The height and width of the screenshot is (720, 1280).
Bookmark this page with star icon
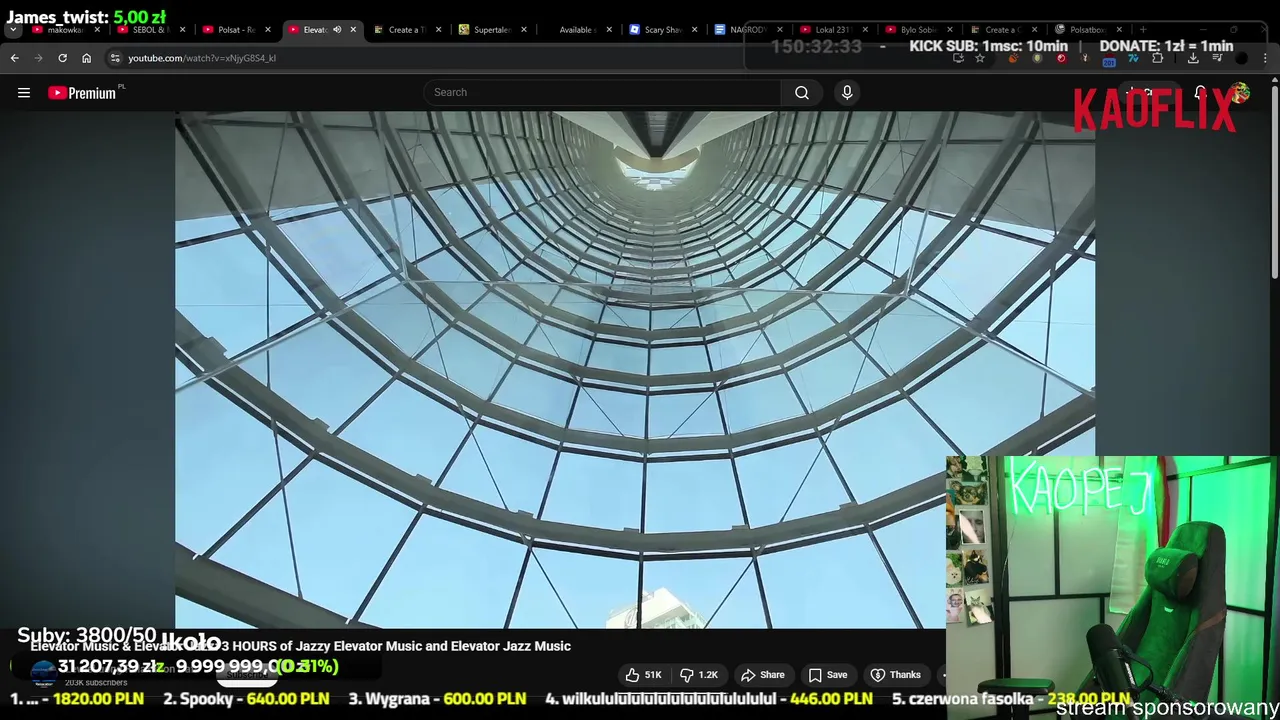click(x=980, y=58)
